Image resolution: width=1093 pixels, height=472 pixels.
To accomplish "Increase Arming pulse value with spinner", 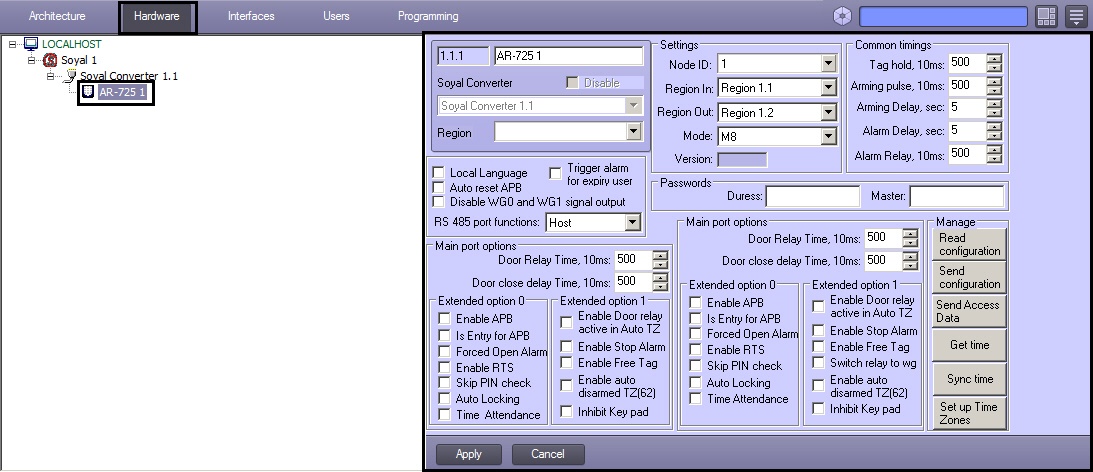I will pos(994,81).
